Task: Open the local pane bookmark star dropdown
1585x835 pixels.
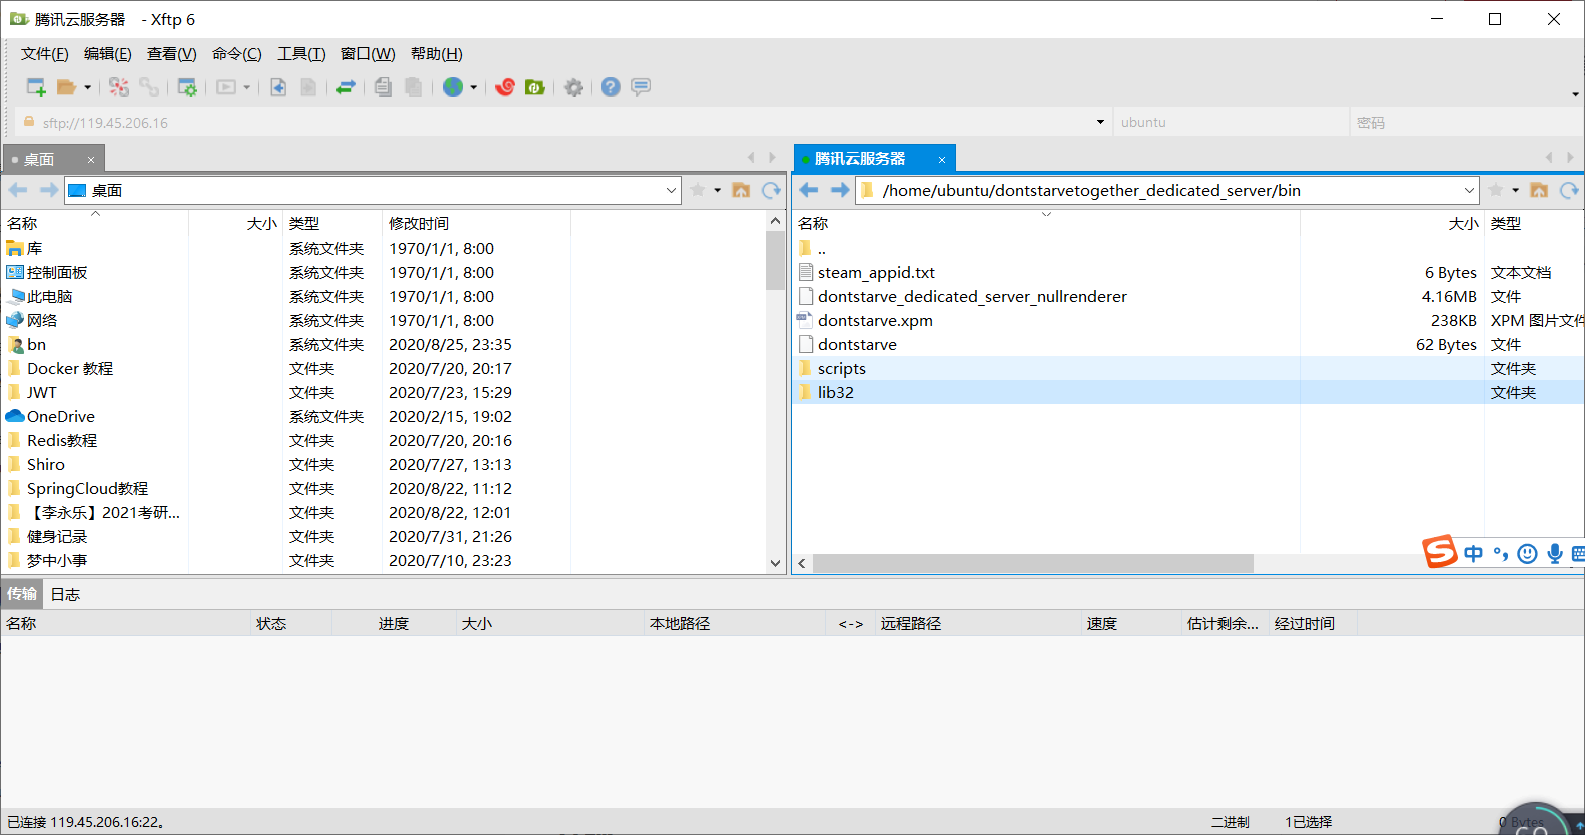Action: point(717,190)
